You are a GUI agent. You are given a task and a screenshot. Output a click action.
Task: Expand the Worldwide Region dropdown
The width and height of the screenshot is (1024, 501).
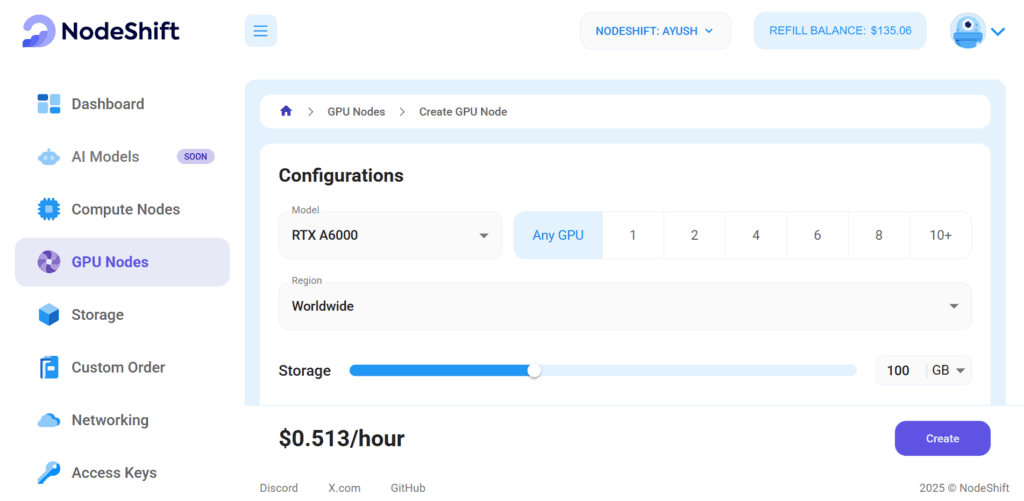(624, 306)
